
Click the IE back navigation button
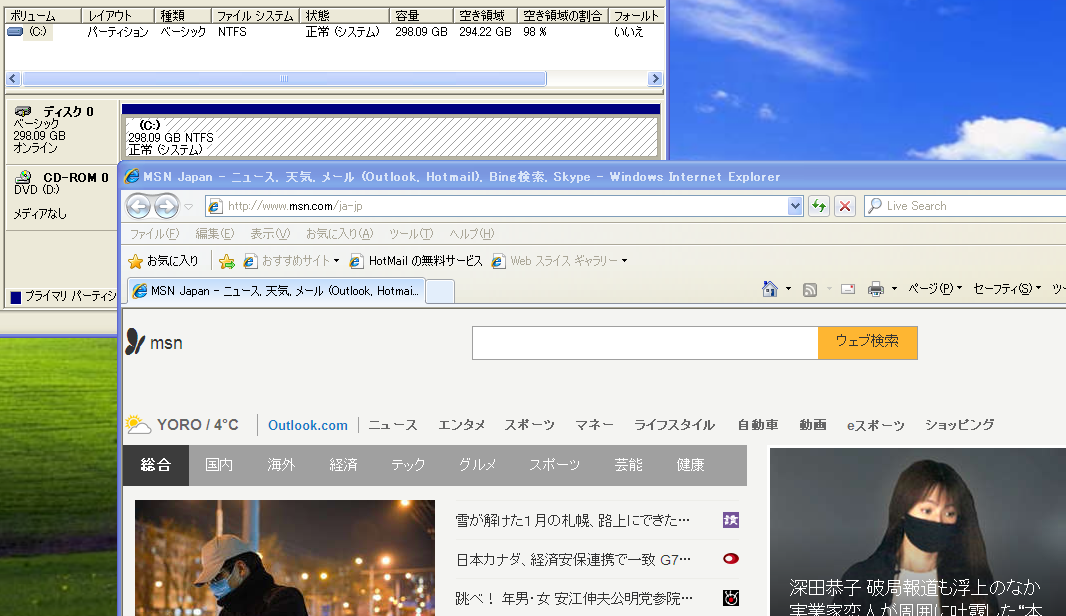[x=139, y=207]
